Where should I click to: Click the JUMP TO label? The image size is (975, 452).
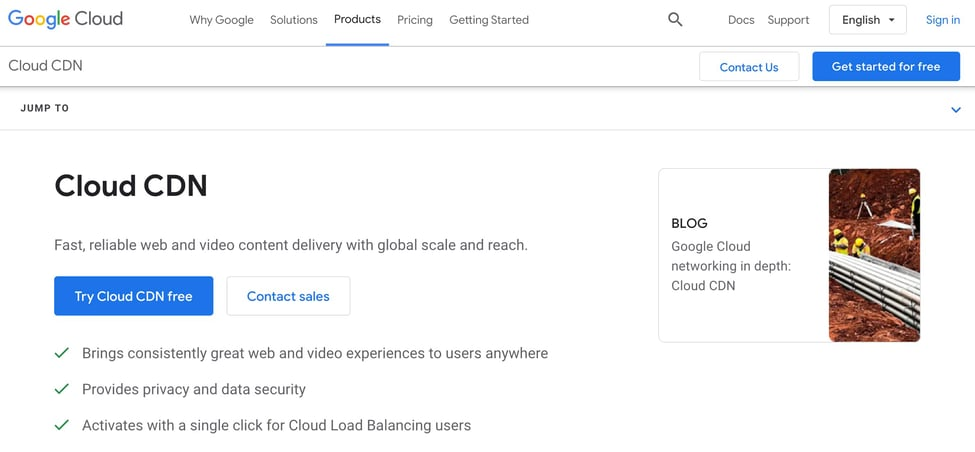(45, 108)
